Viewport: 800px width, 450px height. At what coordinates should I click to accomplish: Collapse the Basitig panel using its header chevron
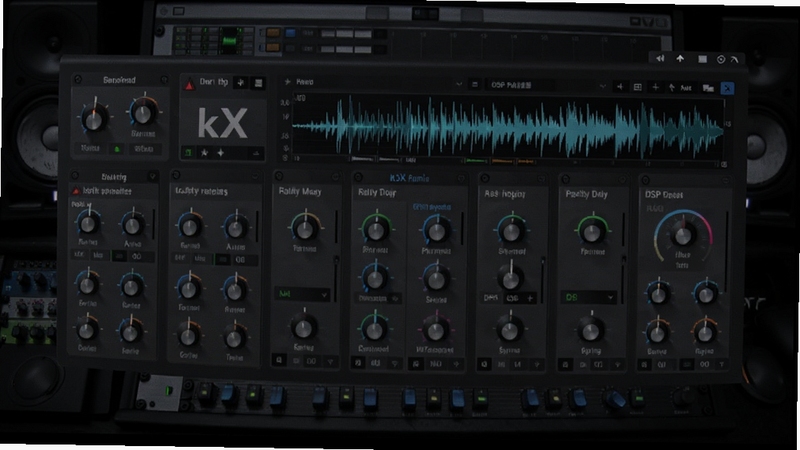pos(153,177)
